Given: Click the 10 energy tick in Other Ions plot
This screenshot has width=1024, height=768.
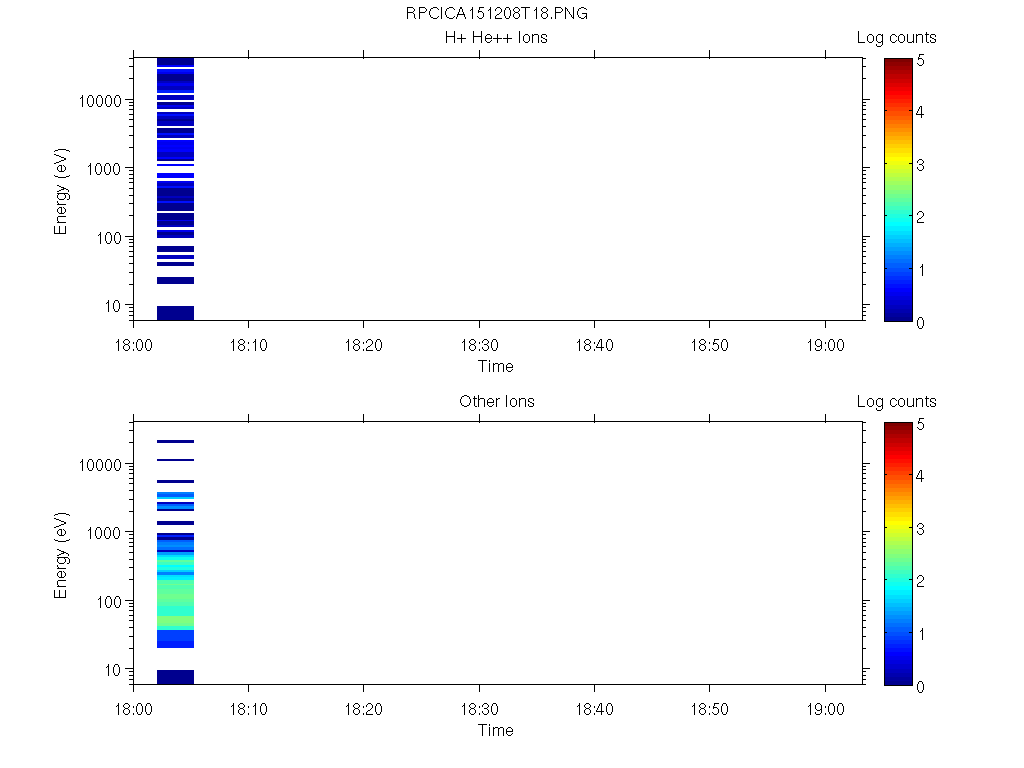Looking at the screenshot, I should 113,670.
